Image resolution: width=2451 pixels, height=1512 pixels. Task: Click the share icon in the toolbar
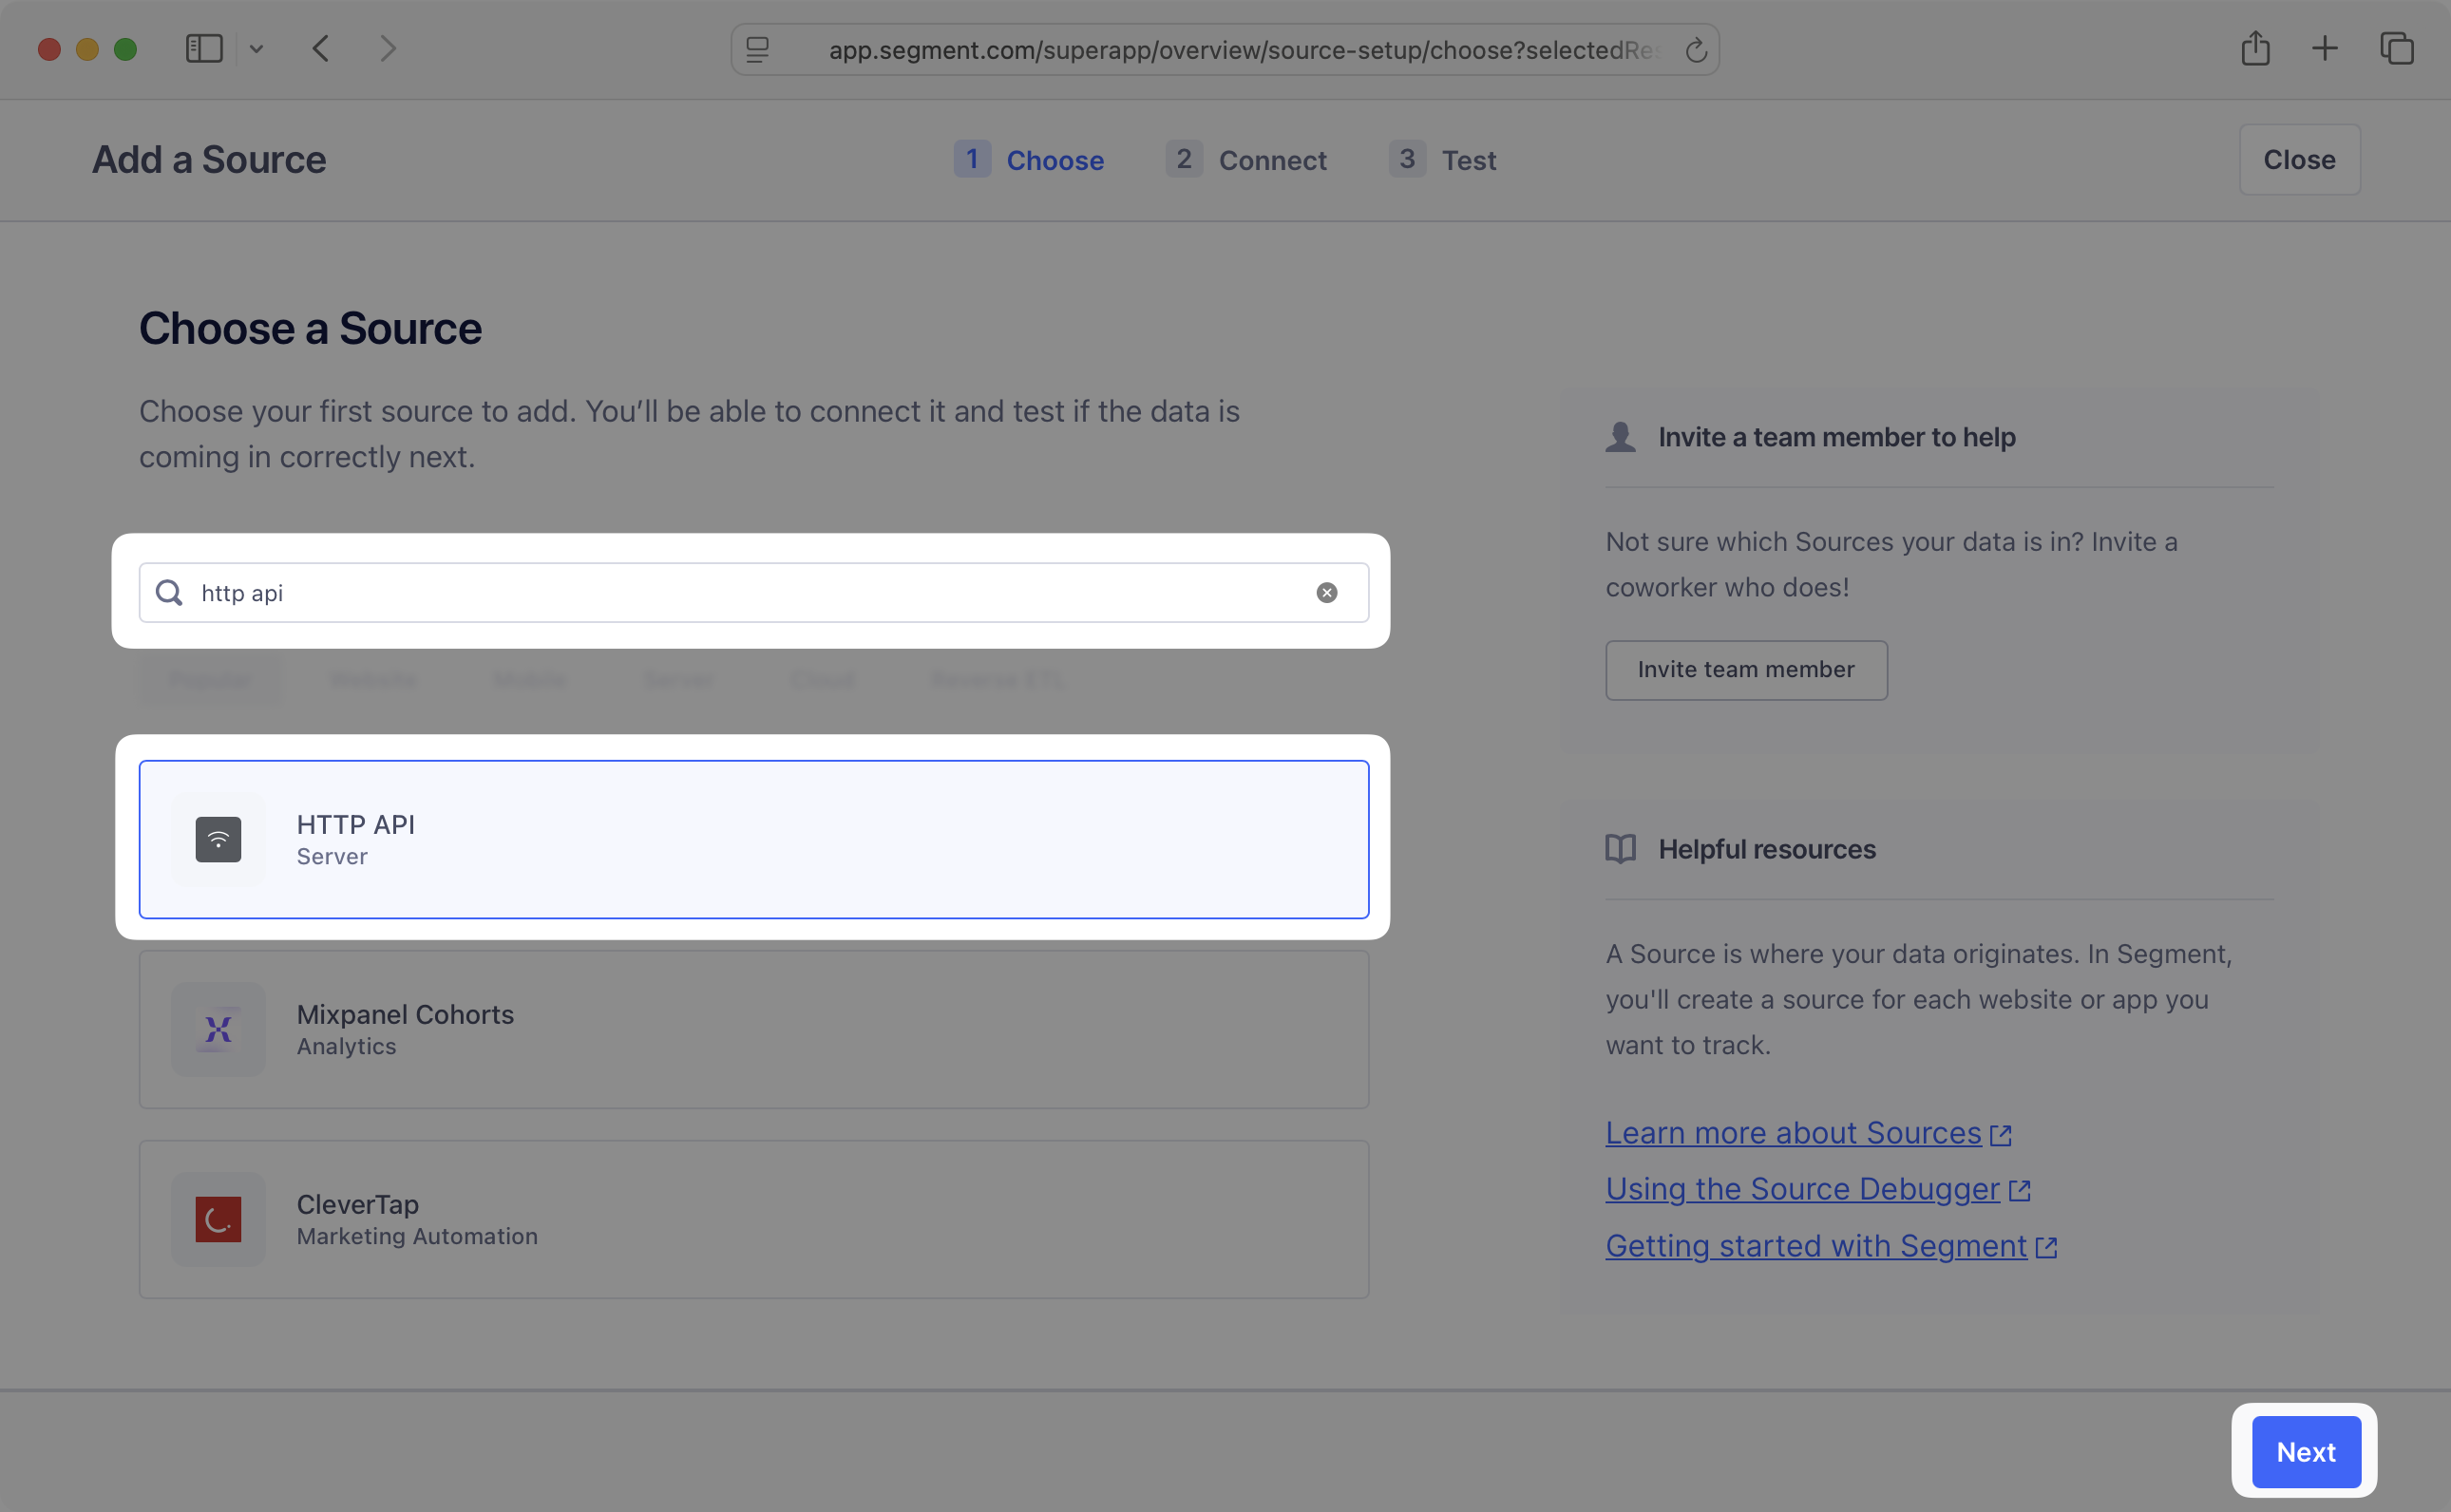[x=2255, y=48]
